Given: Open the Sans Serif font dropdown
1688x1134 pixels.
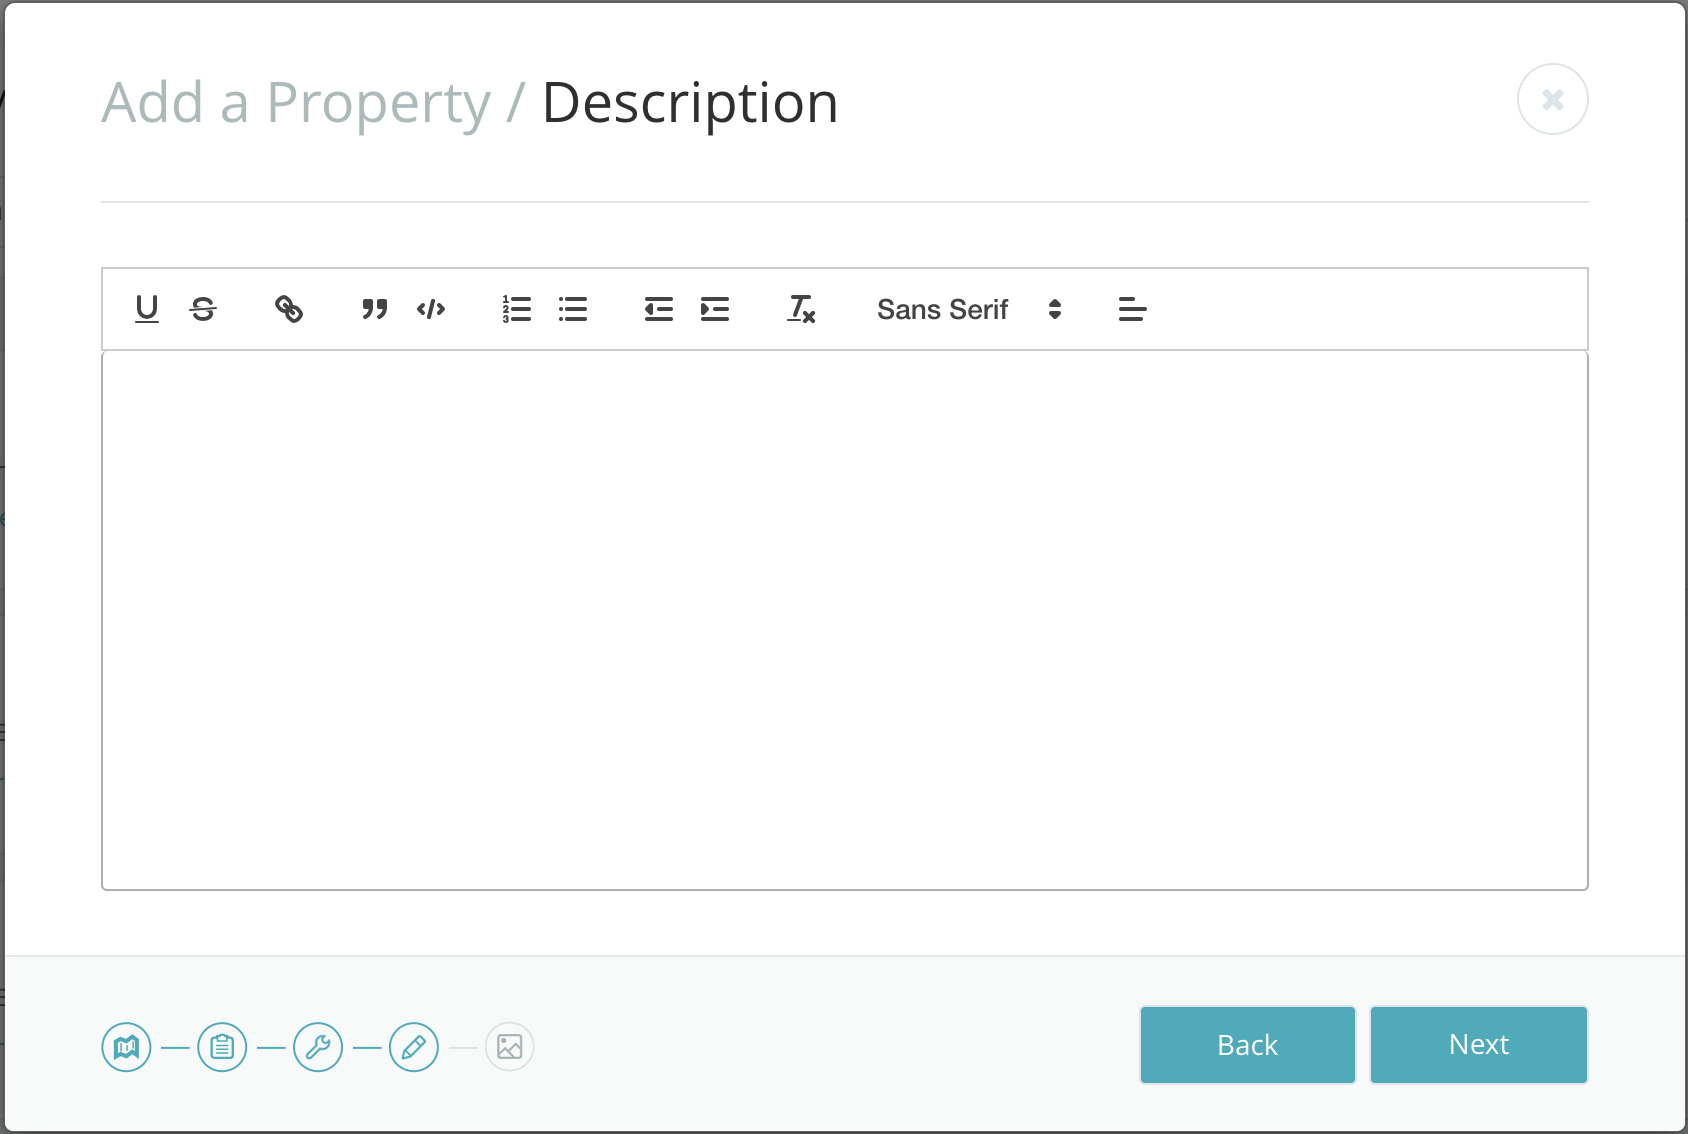Looking at the screenshot, I should coord(942,310).
